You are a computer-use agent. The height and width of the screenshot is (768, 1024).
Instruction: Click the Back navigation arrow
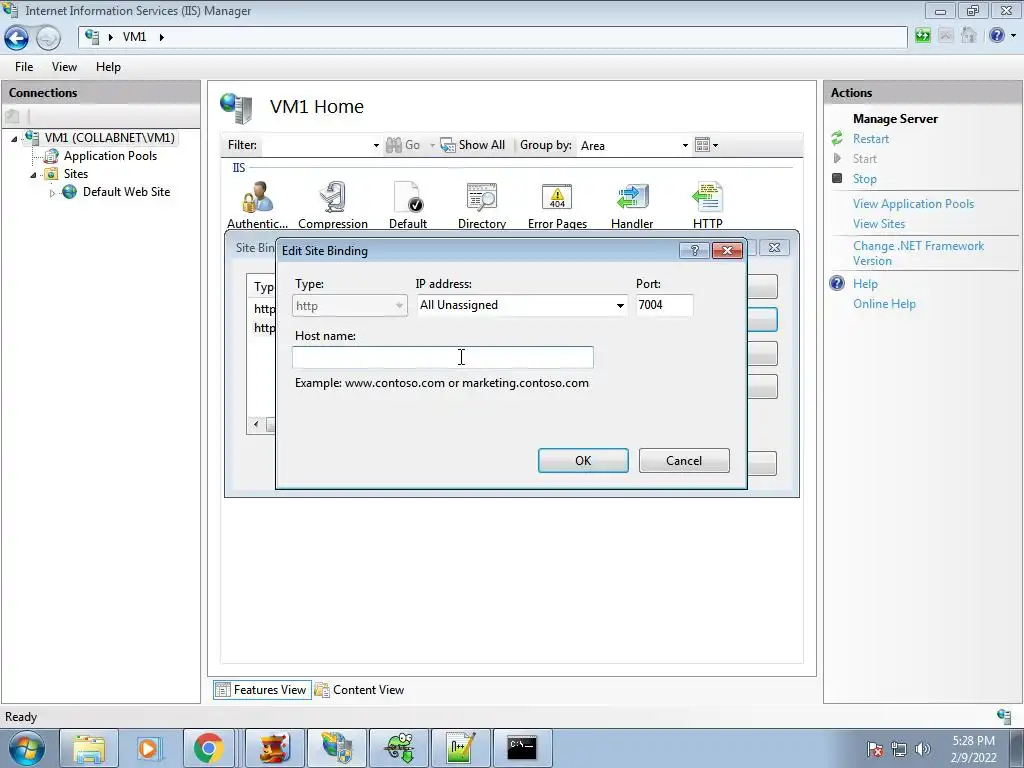16,38
